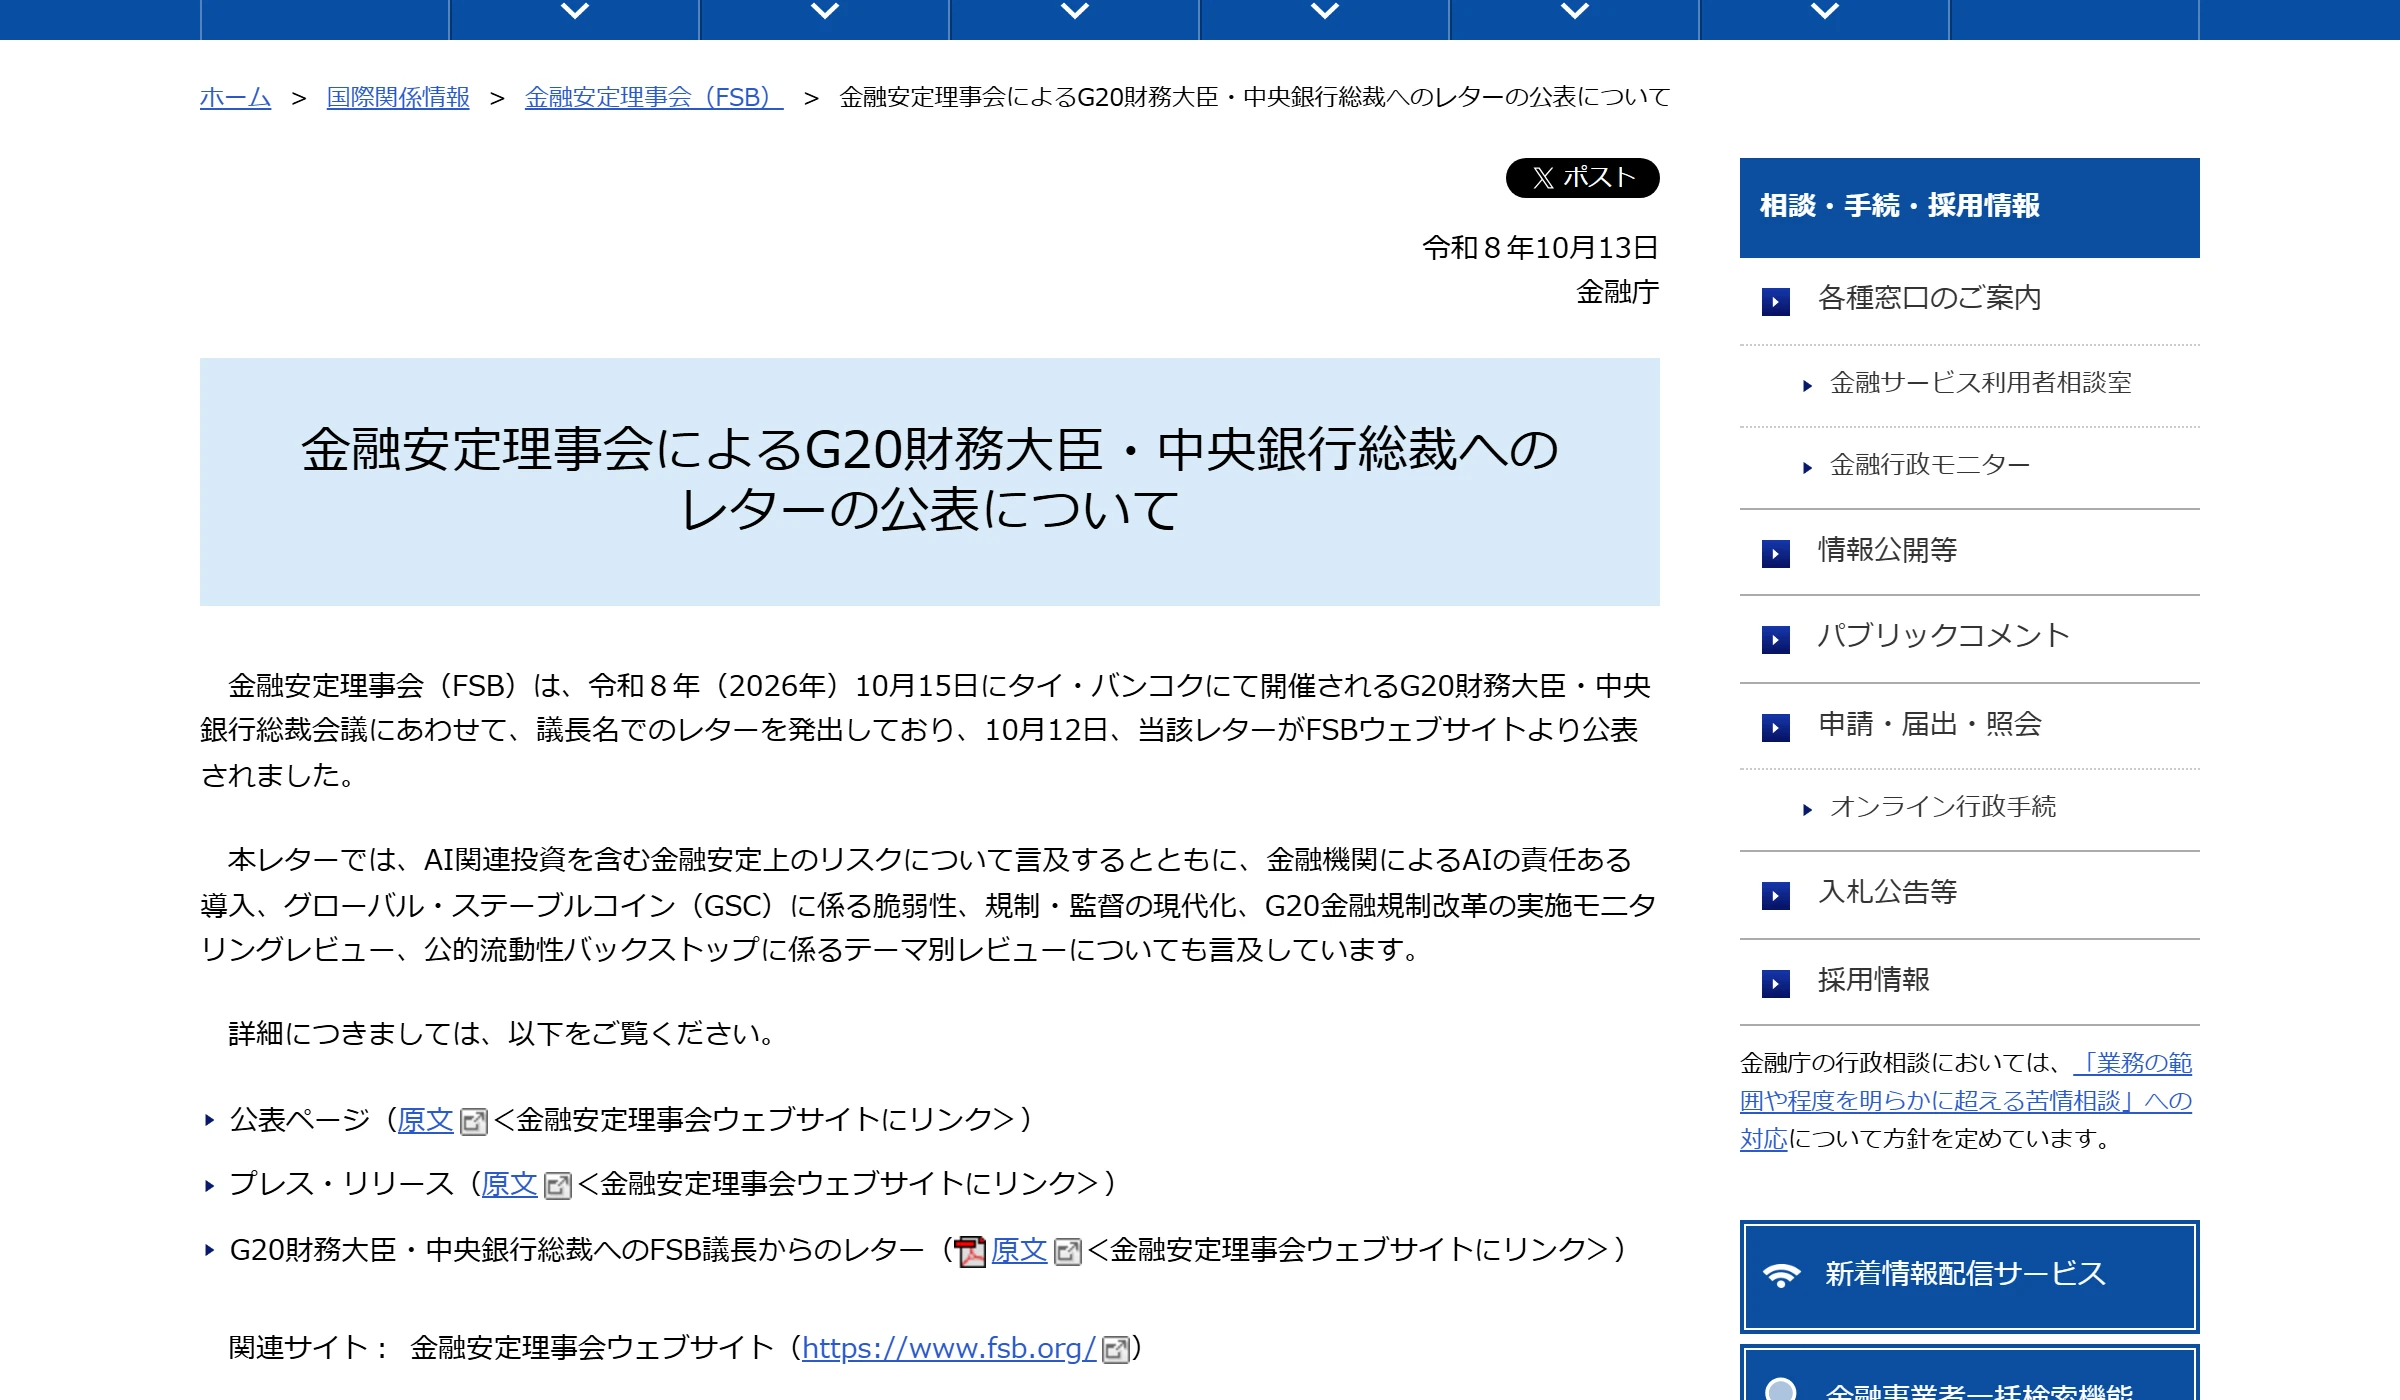The width and height of the screenshot is (2400, 1400).
Task: Expand the third top navigation chevron dropdown
Action: (1075, 12)
